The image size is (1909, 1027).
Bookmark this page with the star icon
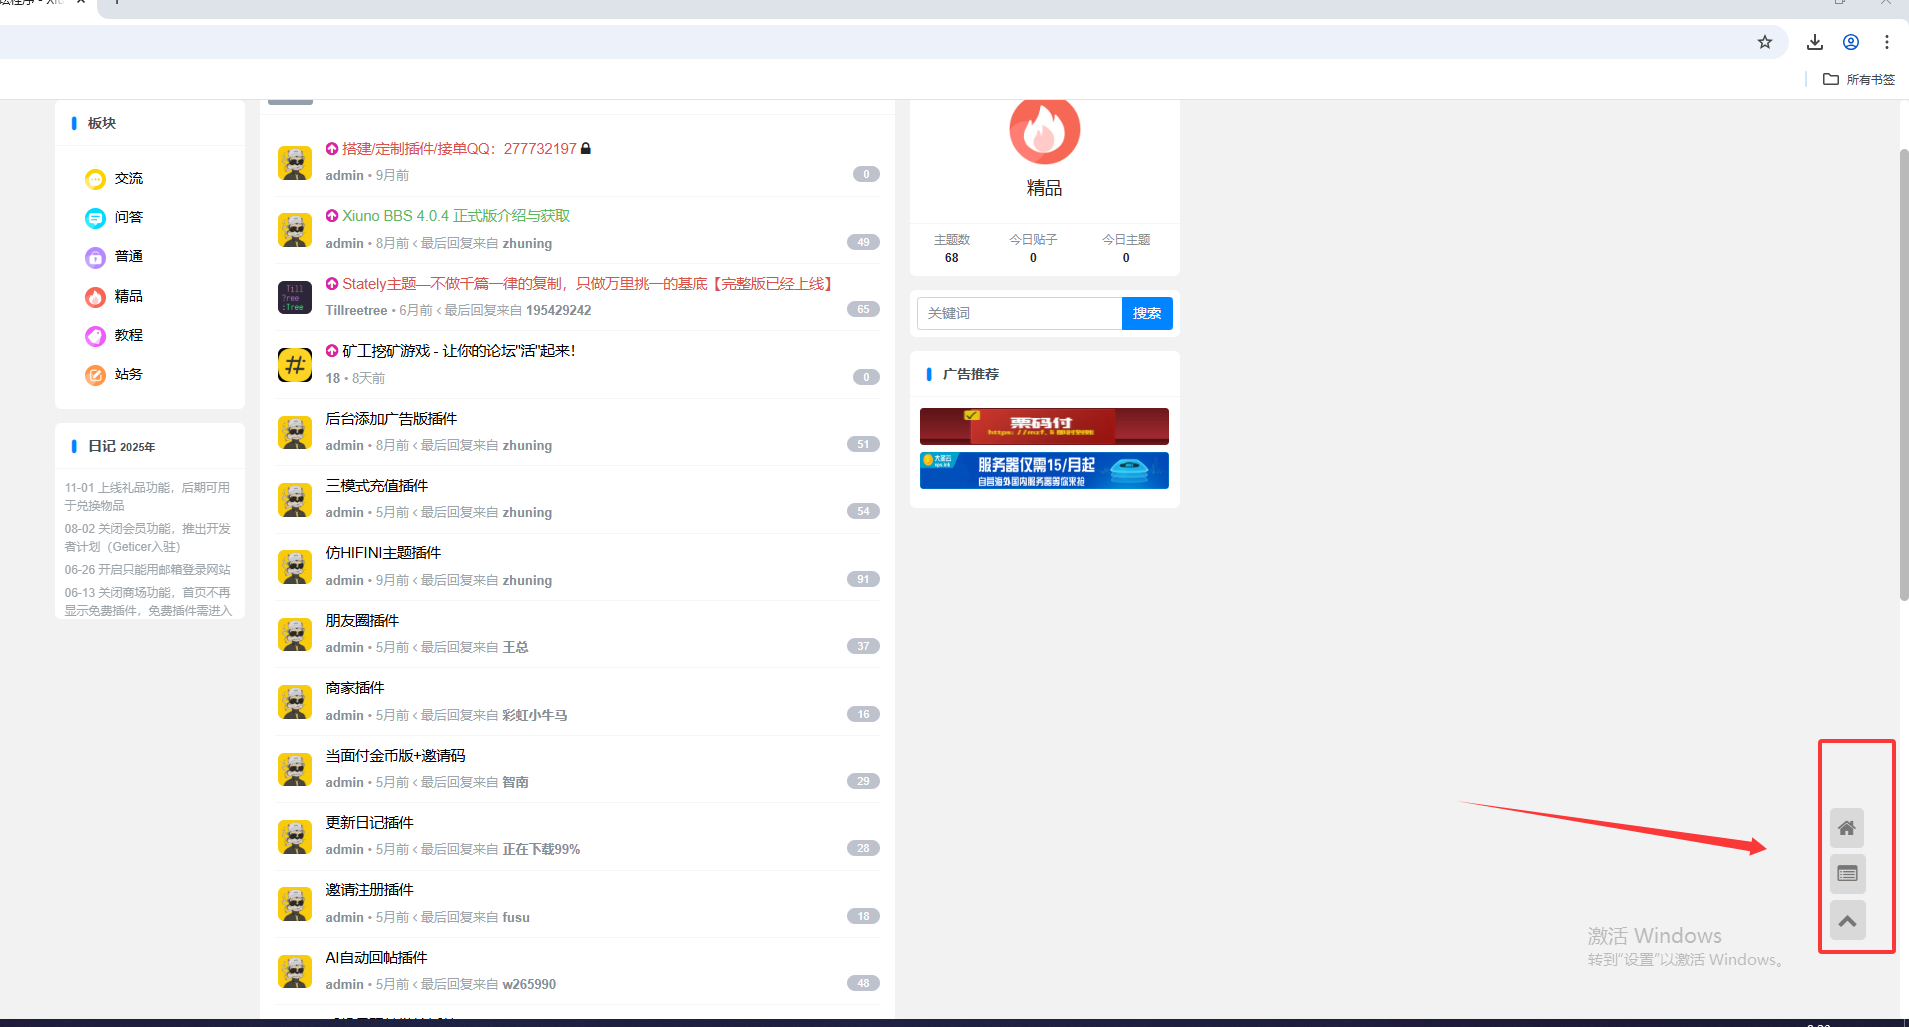point(1765,42)
